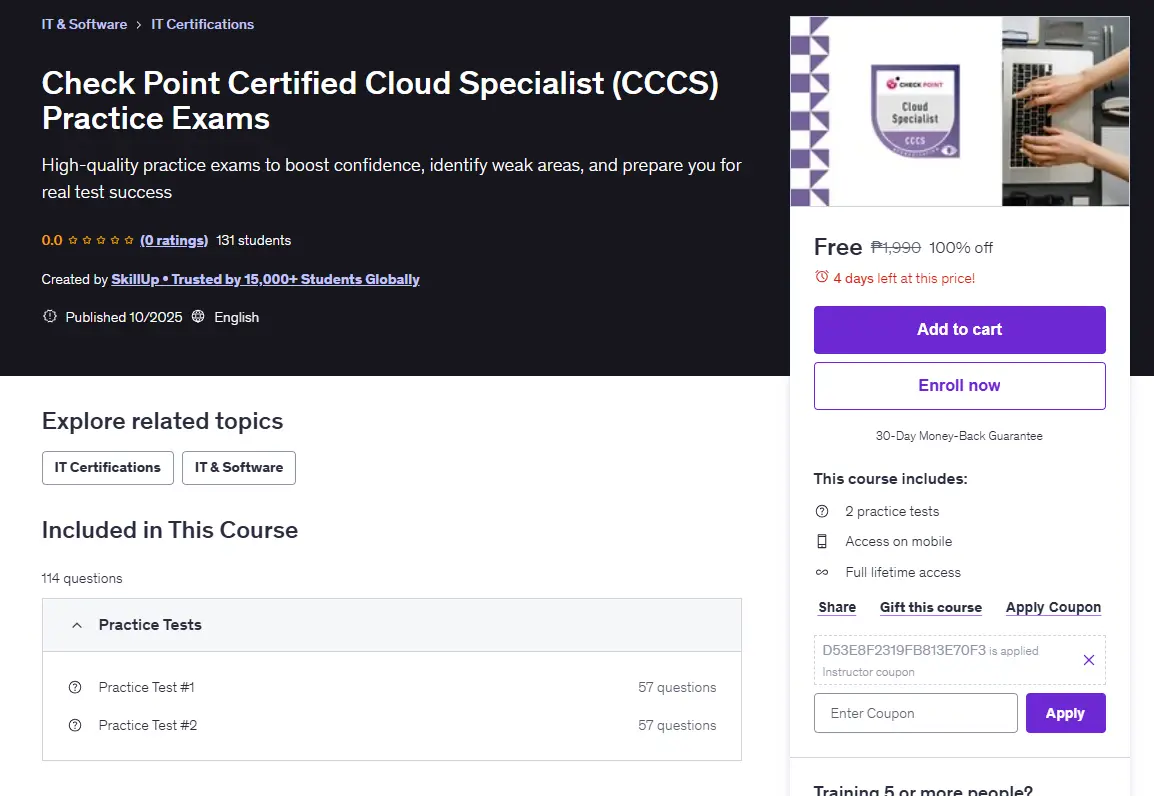Click the Apply Coupon link
Viewport: 1154px width, 796px height.
[1053, 608]
